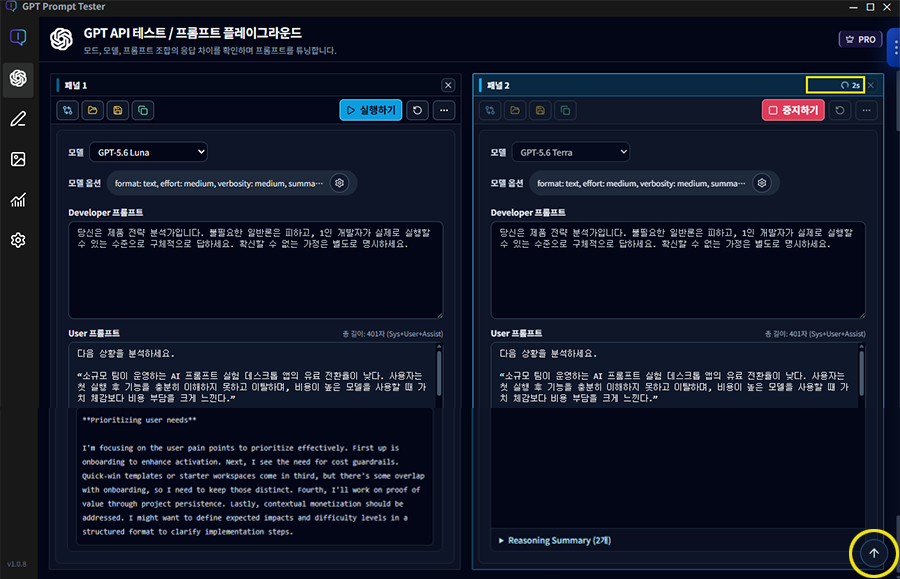Image resolution: width=900 pixels, height=579 pixels.
Task: Select the GPT playground sidebar icon
Action: pyautogui.click(x=18, y=78)
